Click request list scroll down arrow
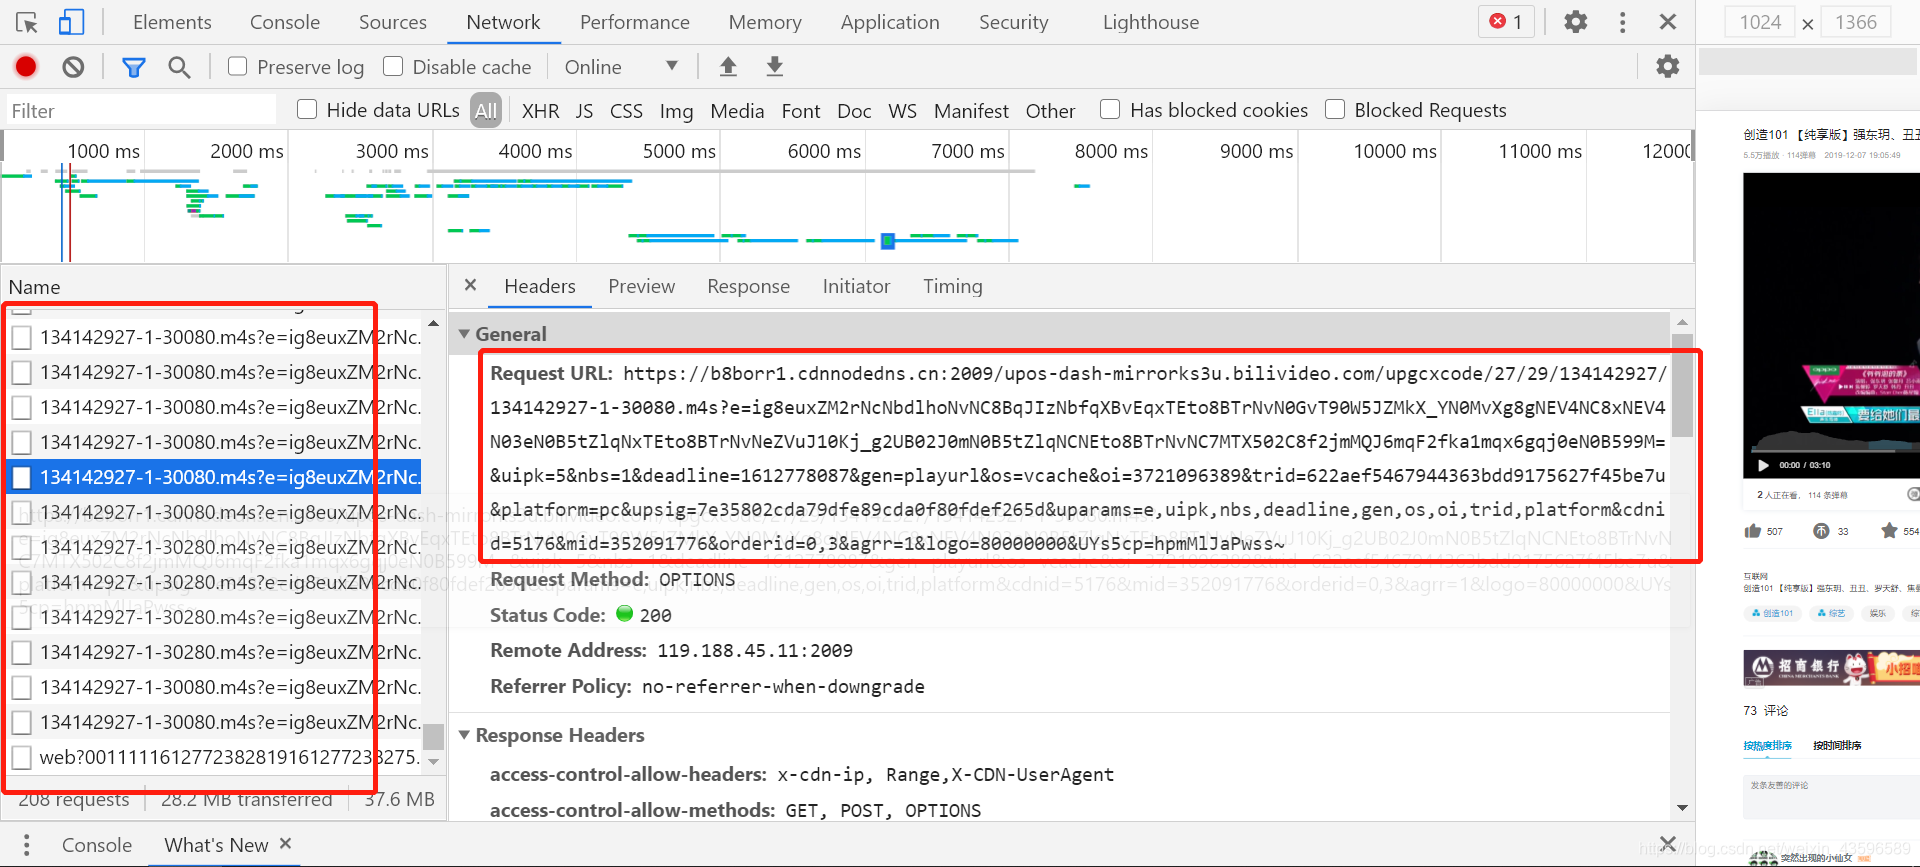Screen dimensions: 1920x867 tap(433, 762)
